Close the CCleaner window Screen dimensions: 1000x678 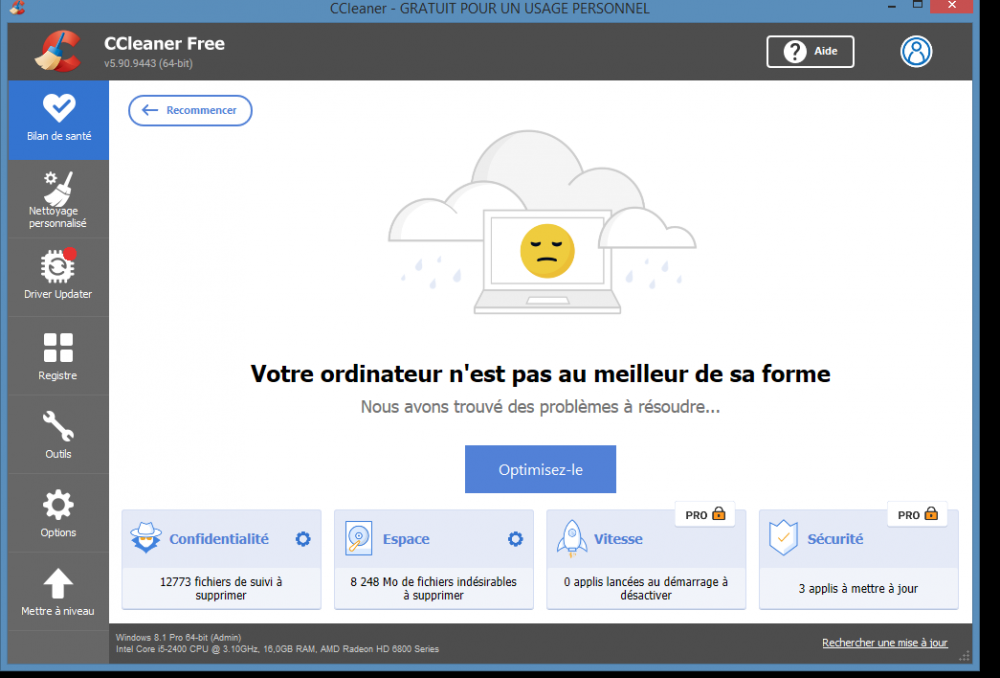(x=952, y=6)
